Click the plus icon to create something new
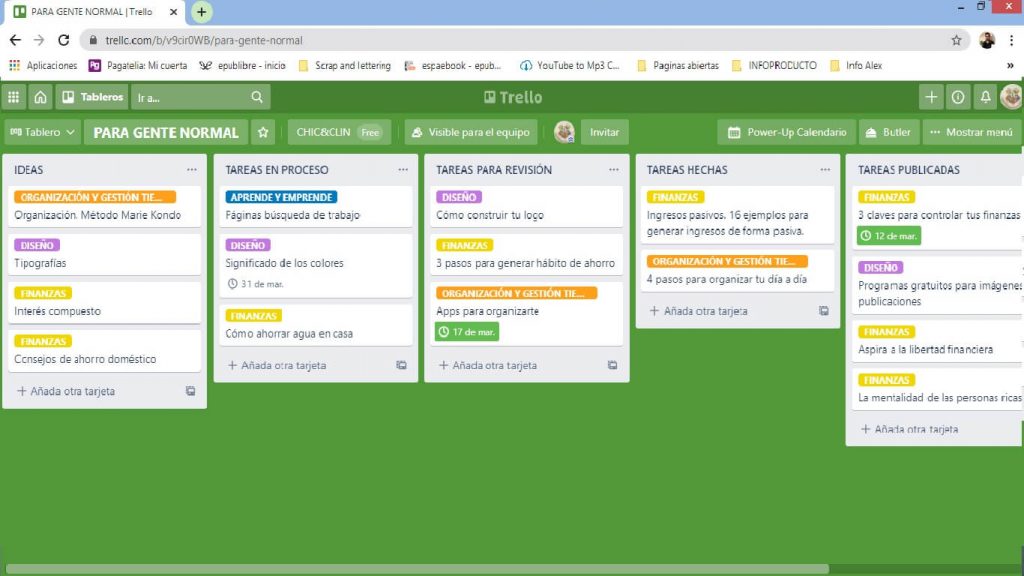The height and width of the screenshot is (576, 1024). (x=930, y=96)
